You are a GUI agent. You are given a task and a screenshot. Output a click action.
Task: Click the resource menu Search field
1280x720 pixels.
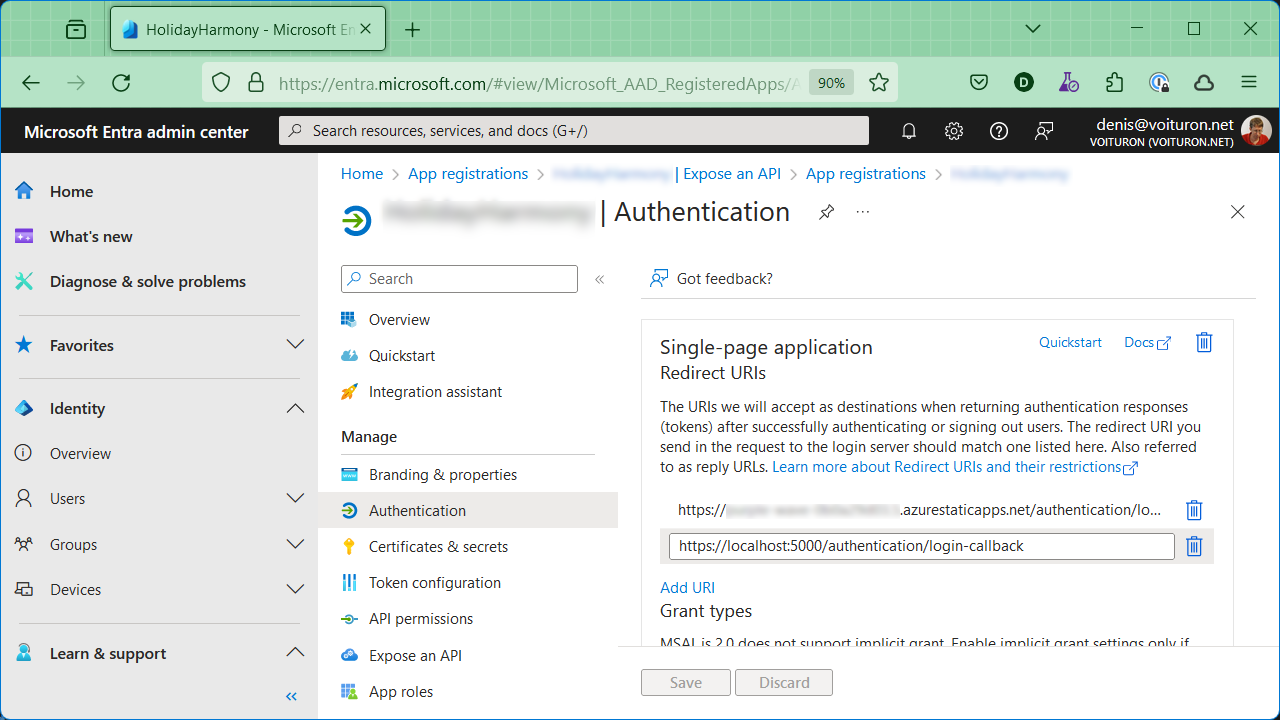coord(460,279)
